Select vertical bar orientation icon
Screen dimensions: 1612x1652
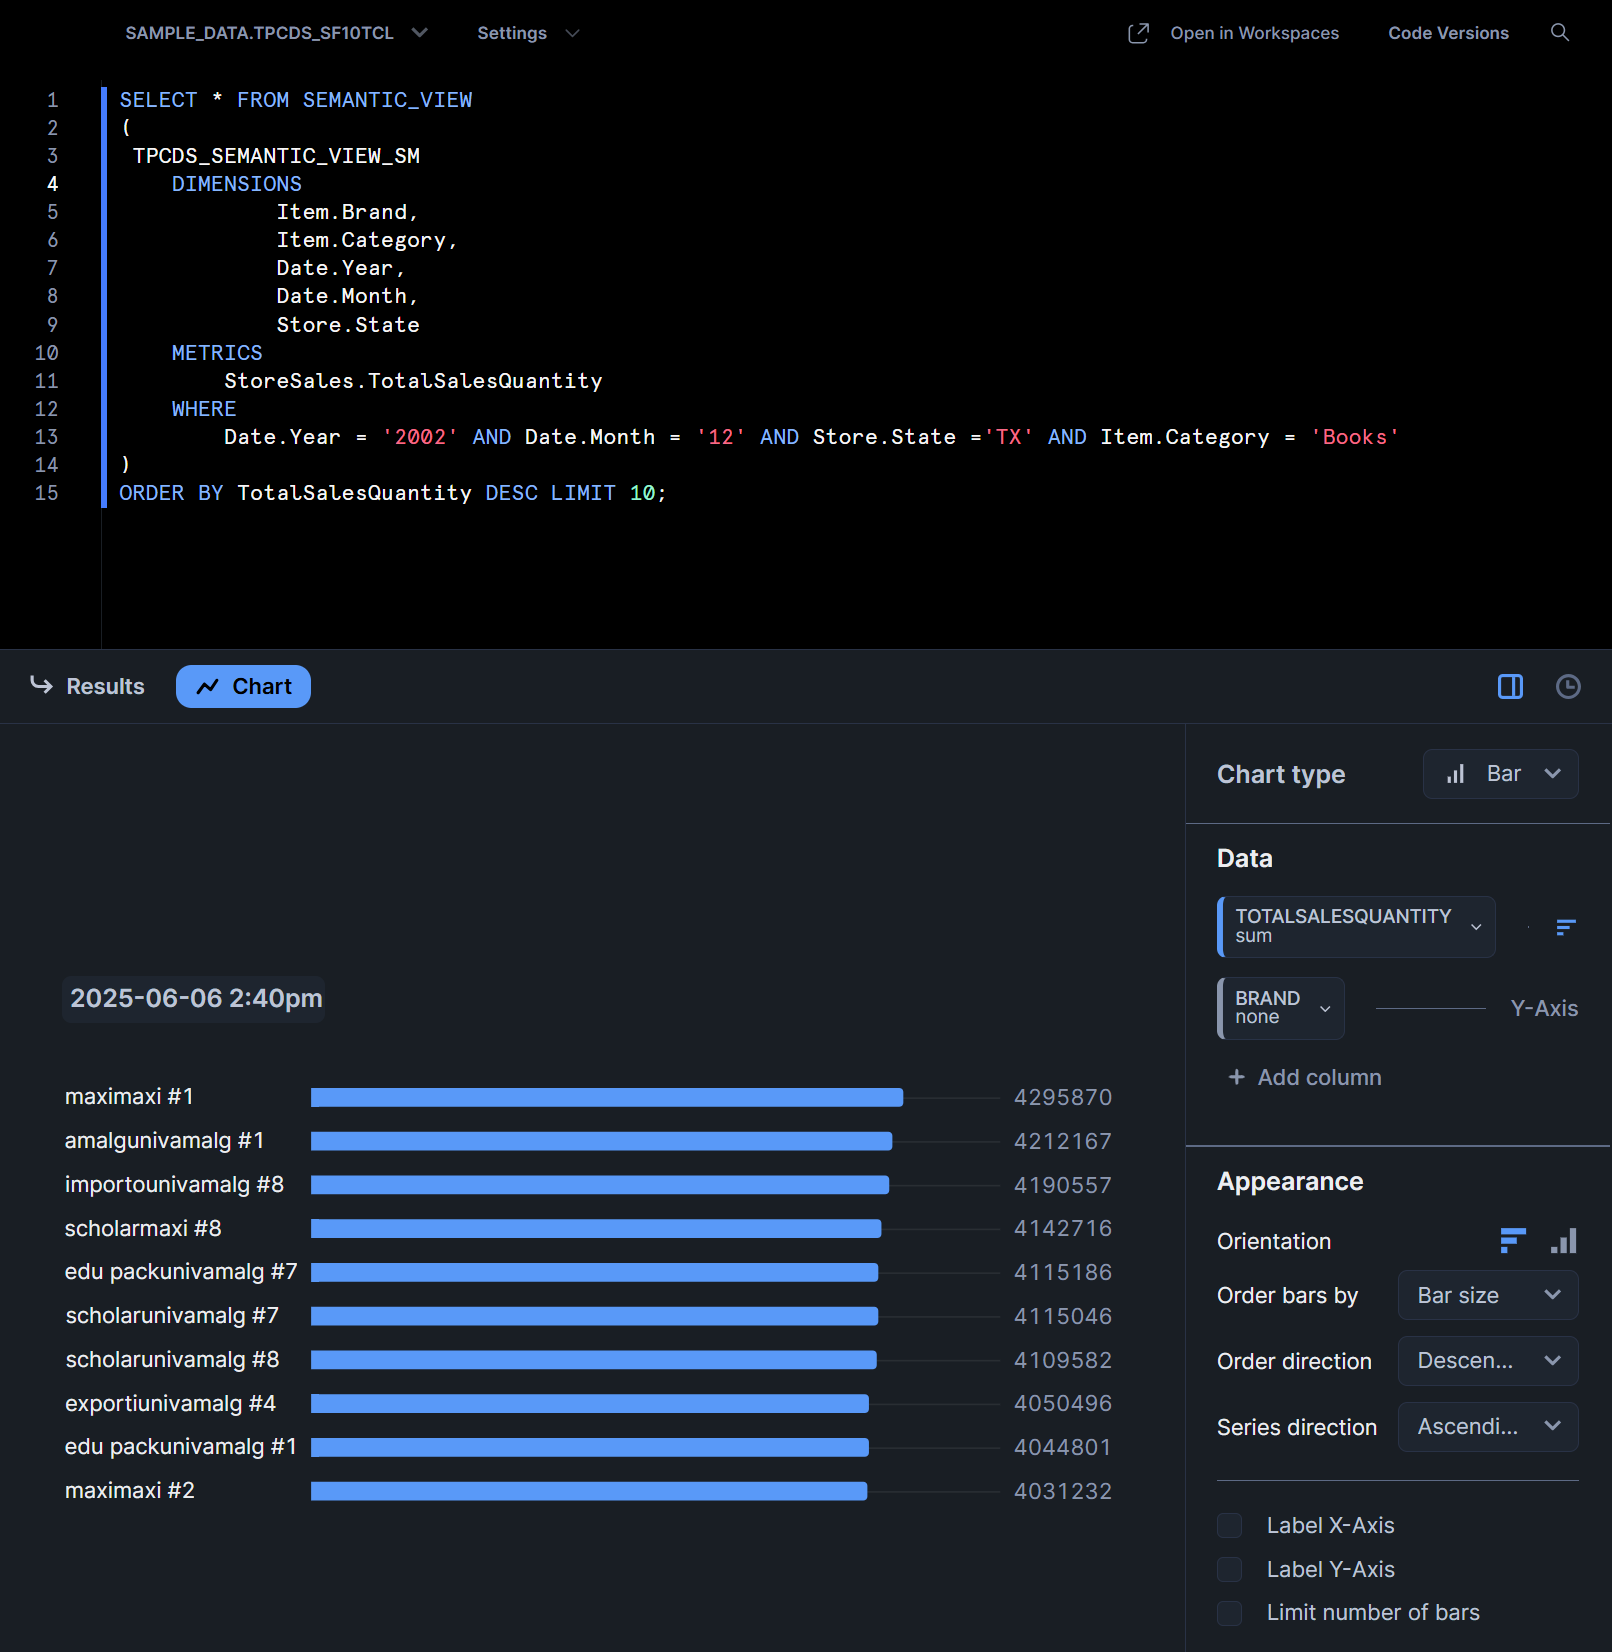(1563, 1241)
